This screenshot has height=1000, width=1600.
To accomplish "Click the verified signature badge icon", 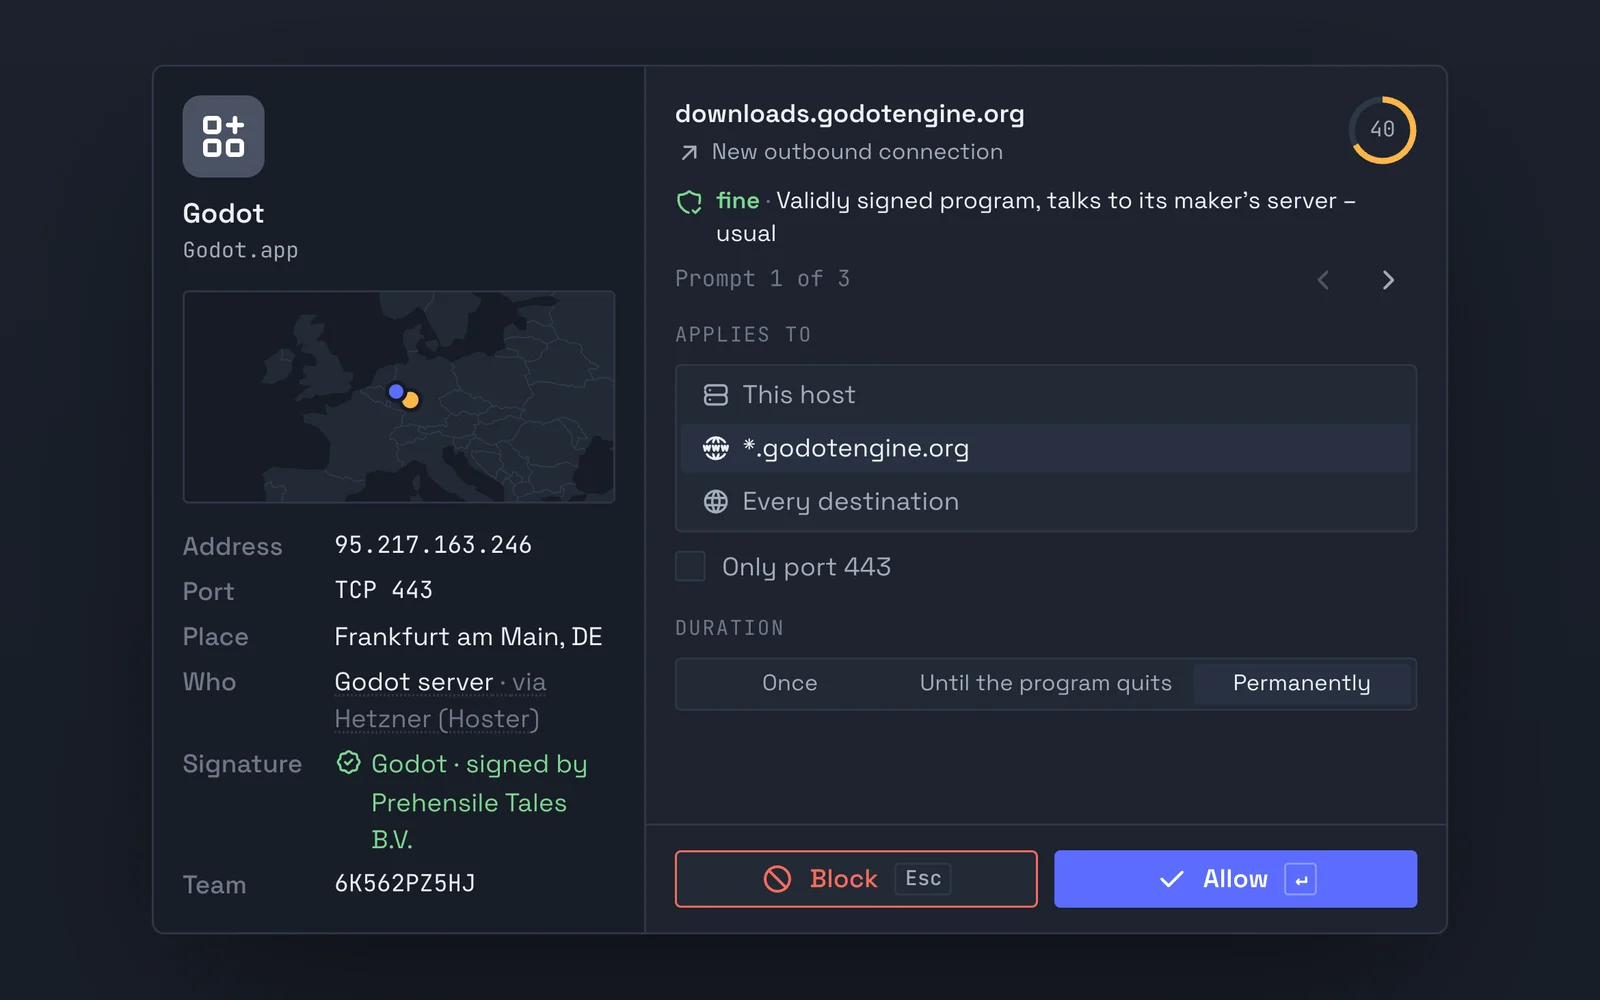I will tap(348, 763).
